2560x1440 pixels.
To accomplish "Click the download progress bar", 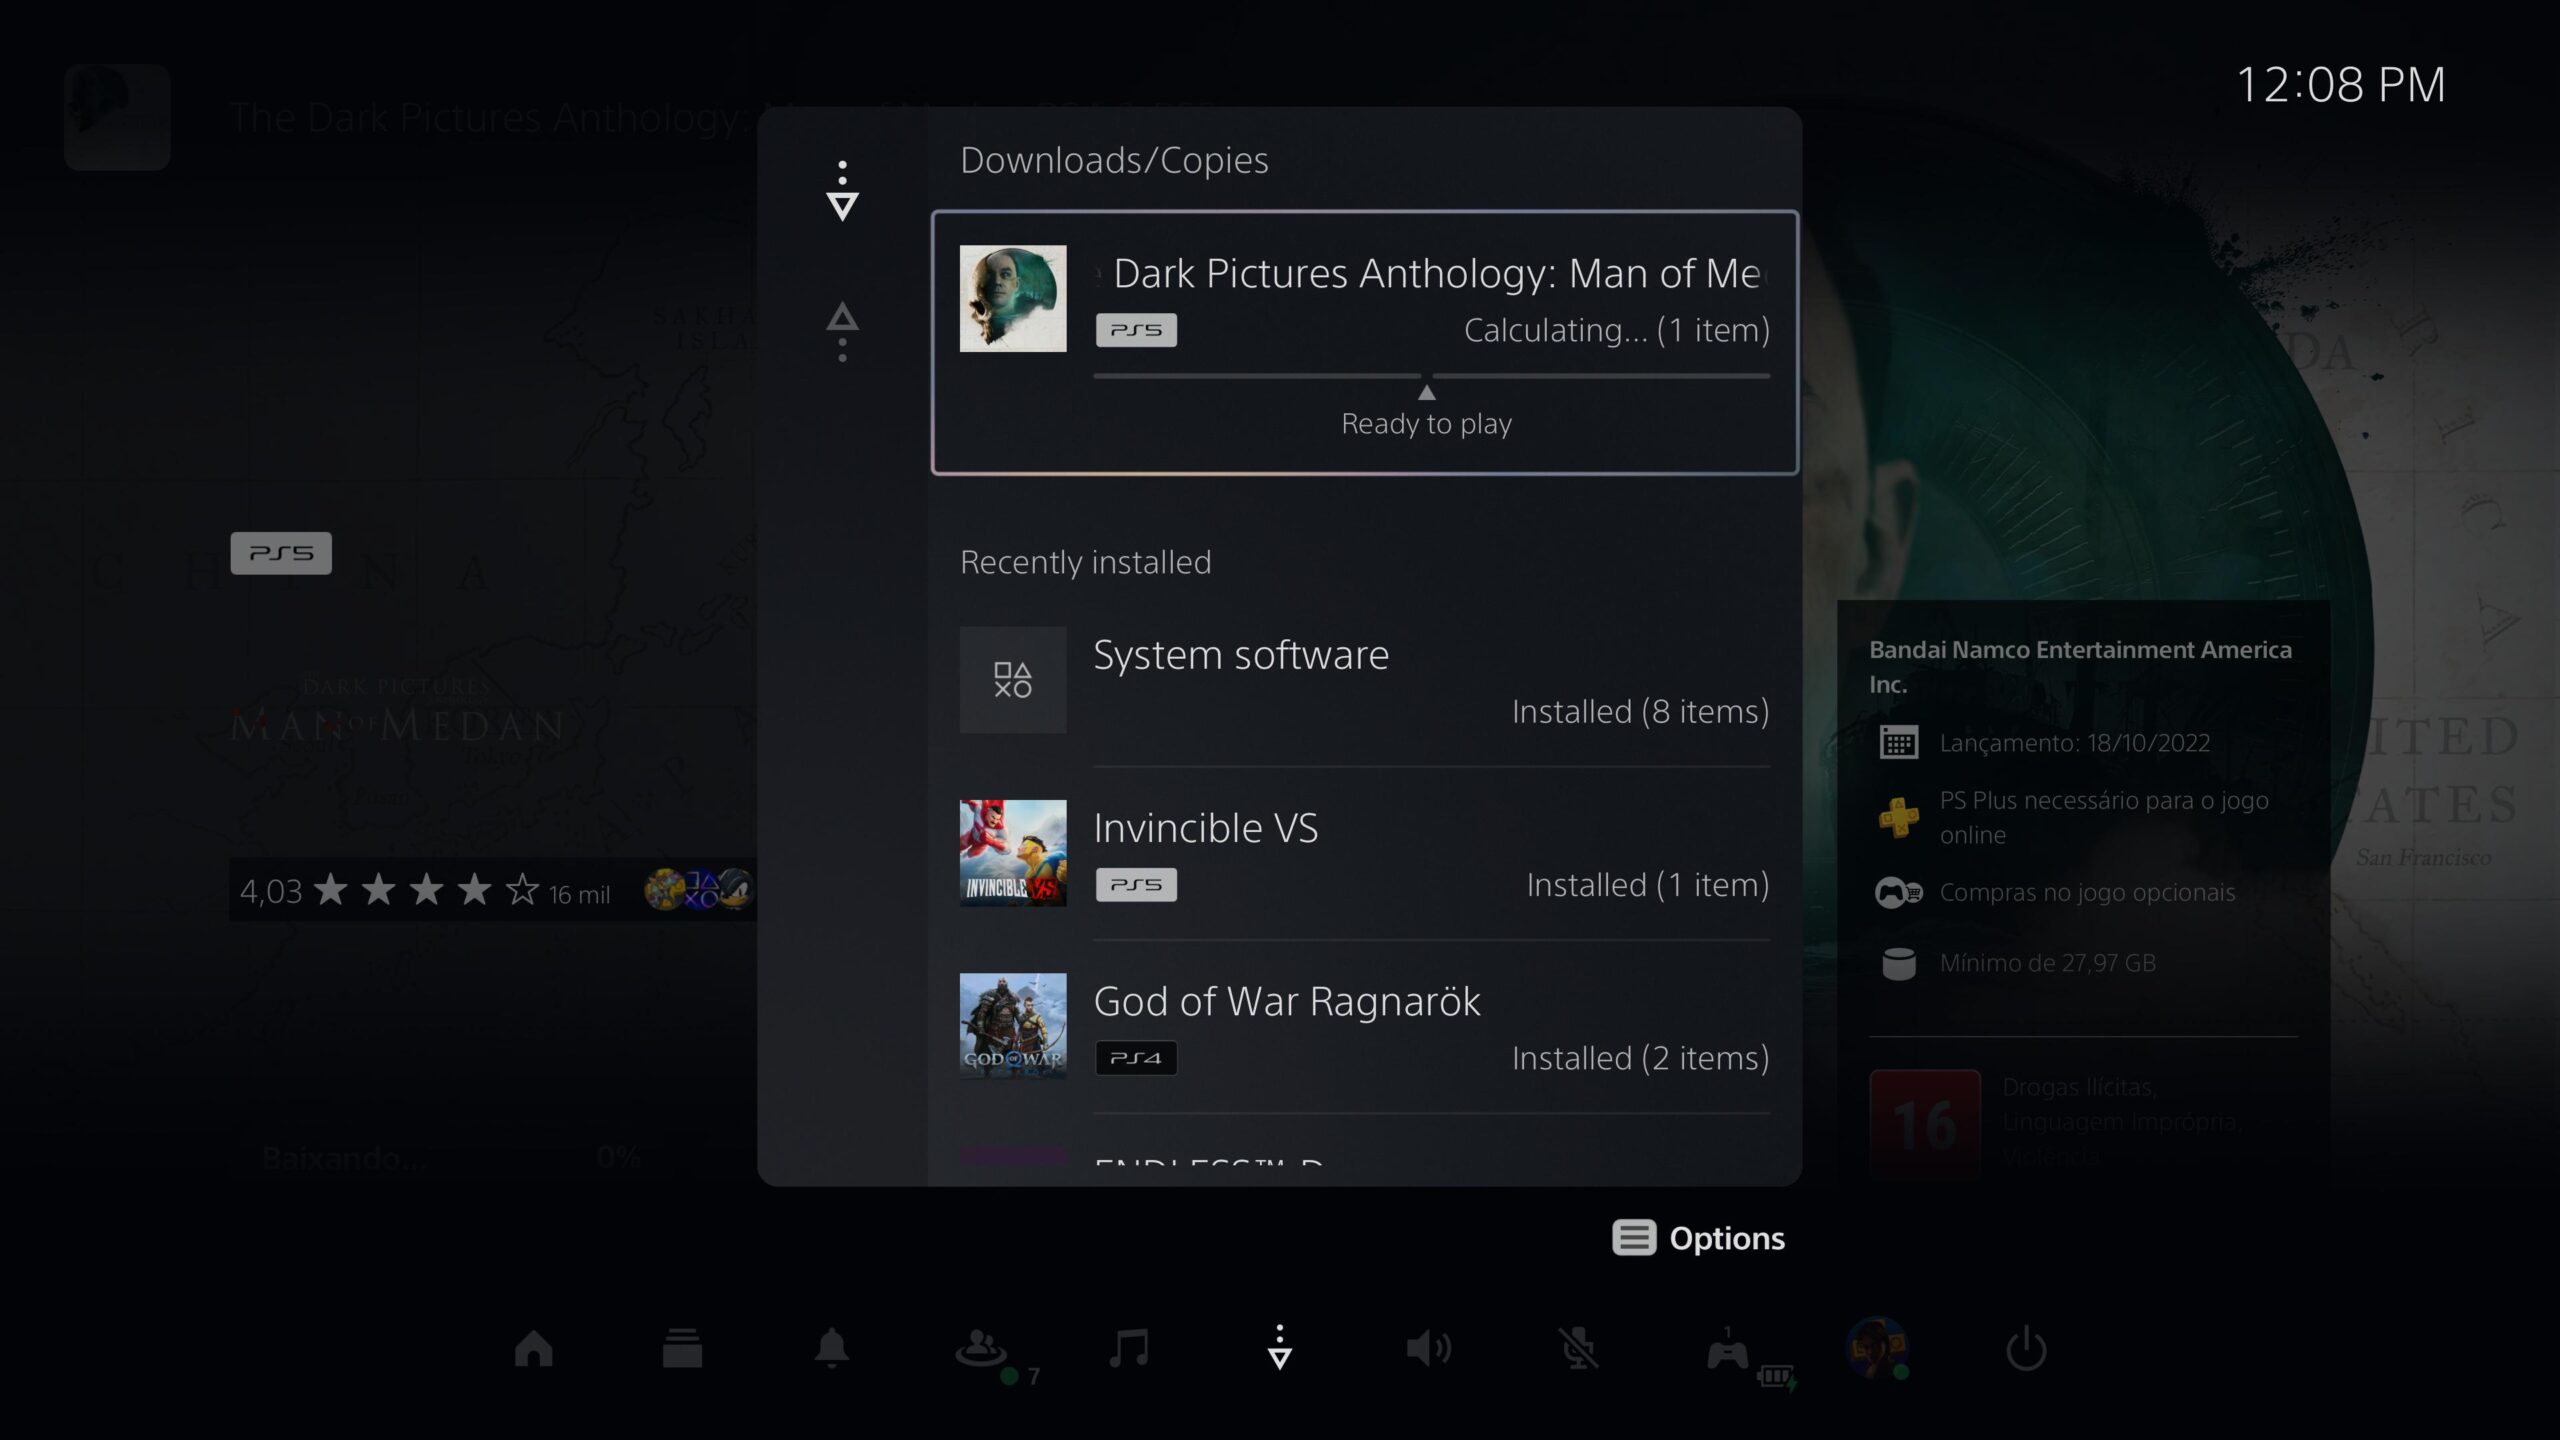I will coord(1431,376).
